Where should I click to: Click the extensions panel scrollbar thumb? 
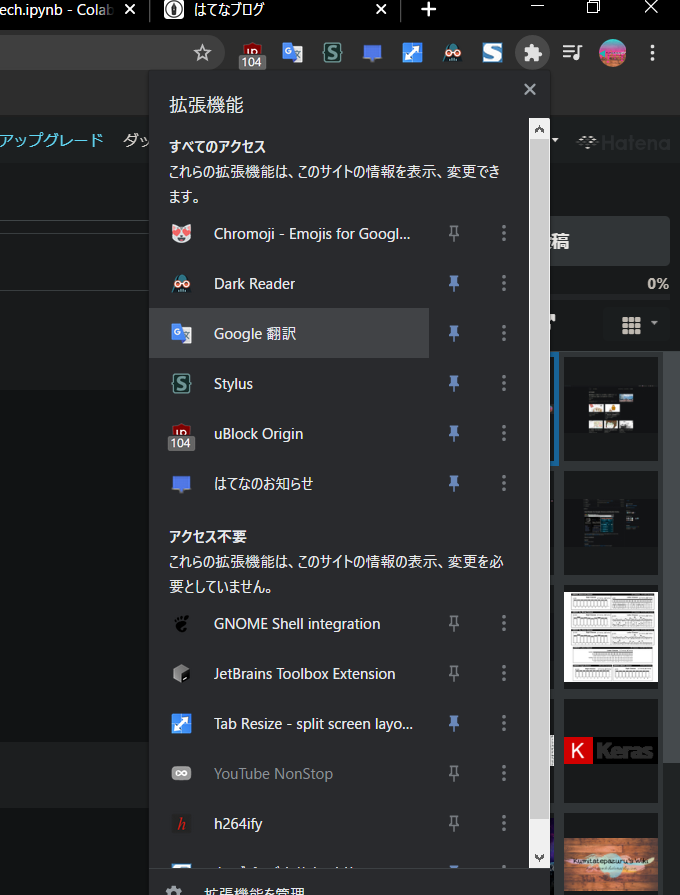(x=540, y=479)
